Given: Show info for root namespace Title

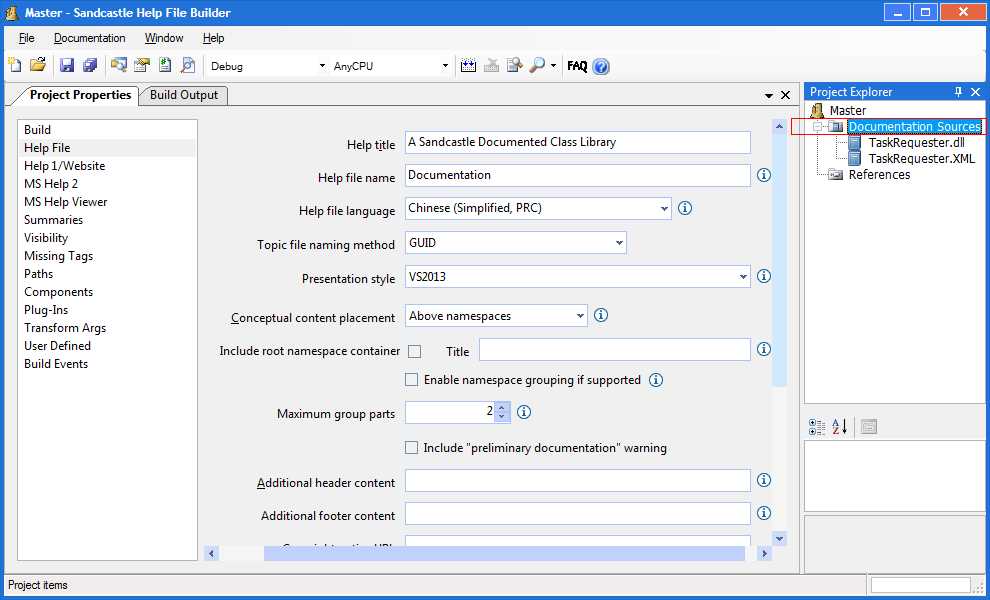Looking at the screenshot, I should [x=764, y=349].
